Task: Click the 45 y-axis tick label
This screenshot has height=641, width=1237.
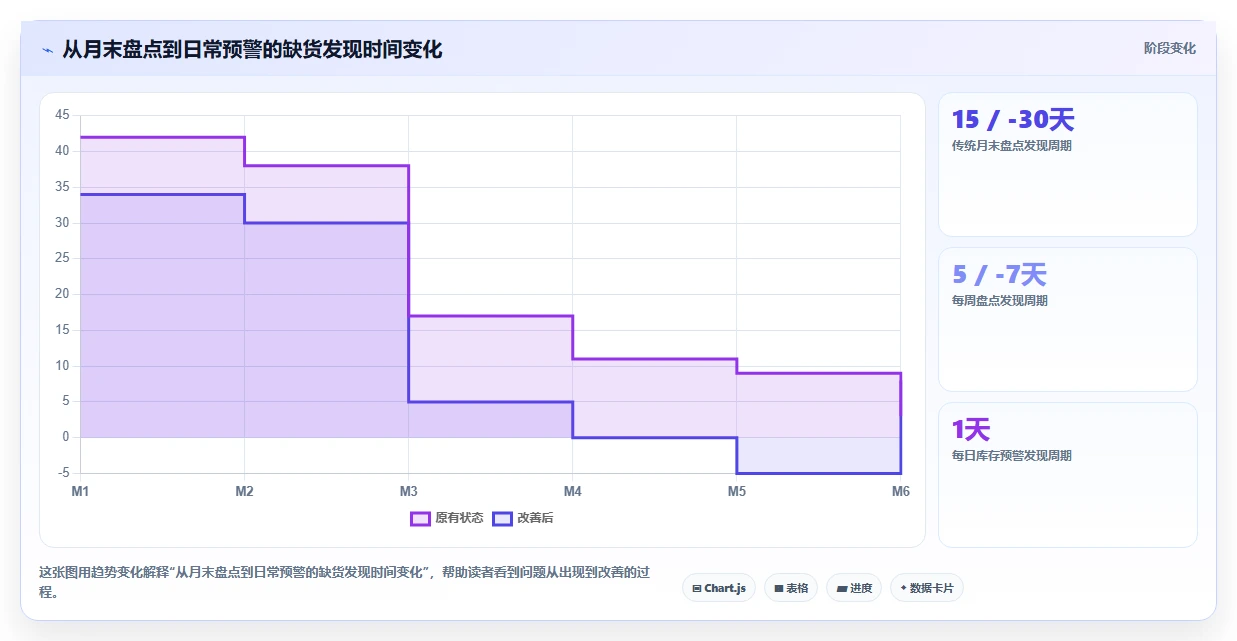Action: pos(62,115)
